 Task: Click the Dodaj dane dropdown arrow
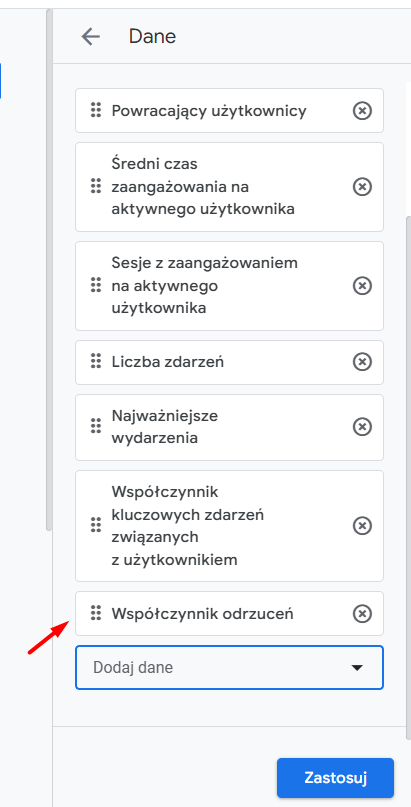(x=356, y=668)
